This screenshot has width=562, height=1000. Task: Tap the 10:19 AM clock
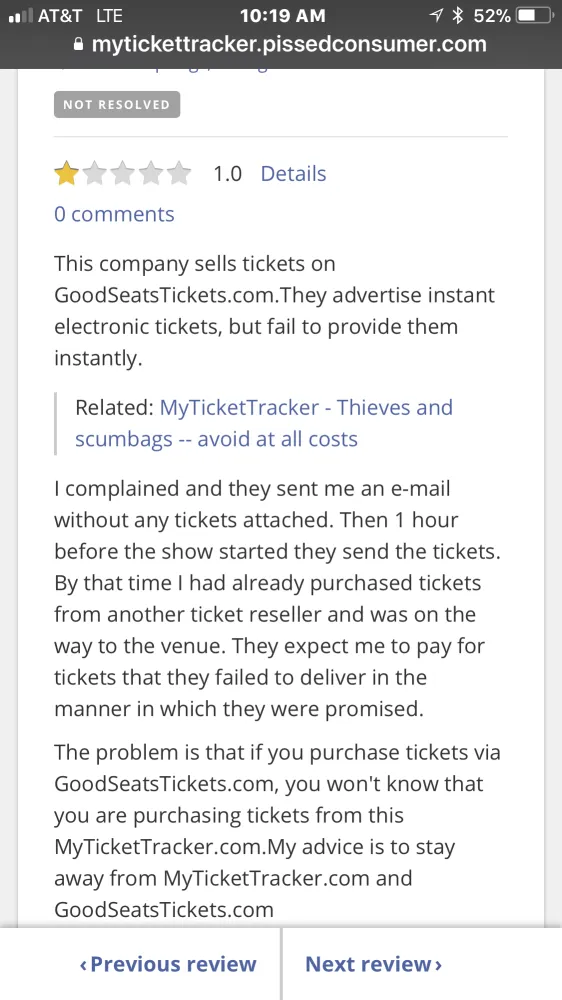(x=283, y=16)
